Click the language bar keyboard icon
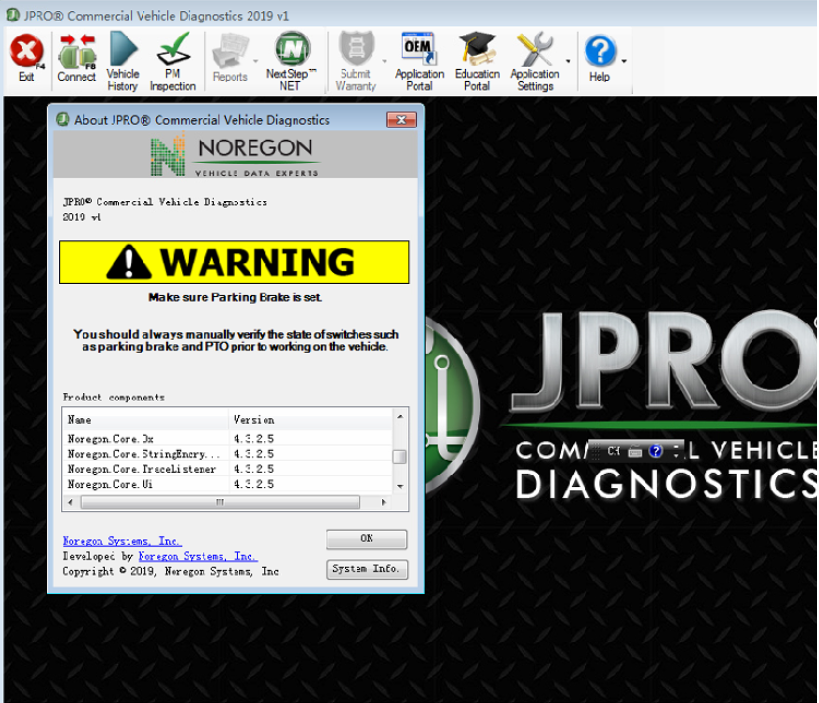 coord(635,451)
